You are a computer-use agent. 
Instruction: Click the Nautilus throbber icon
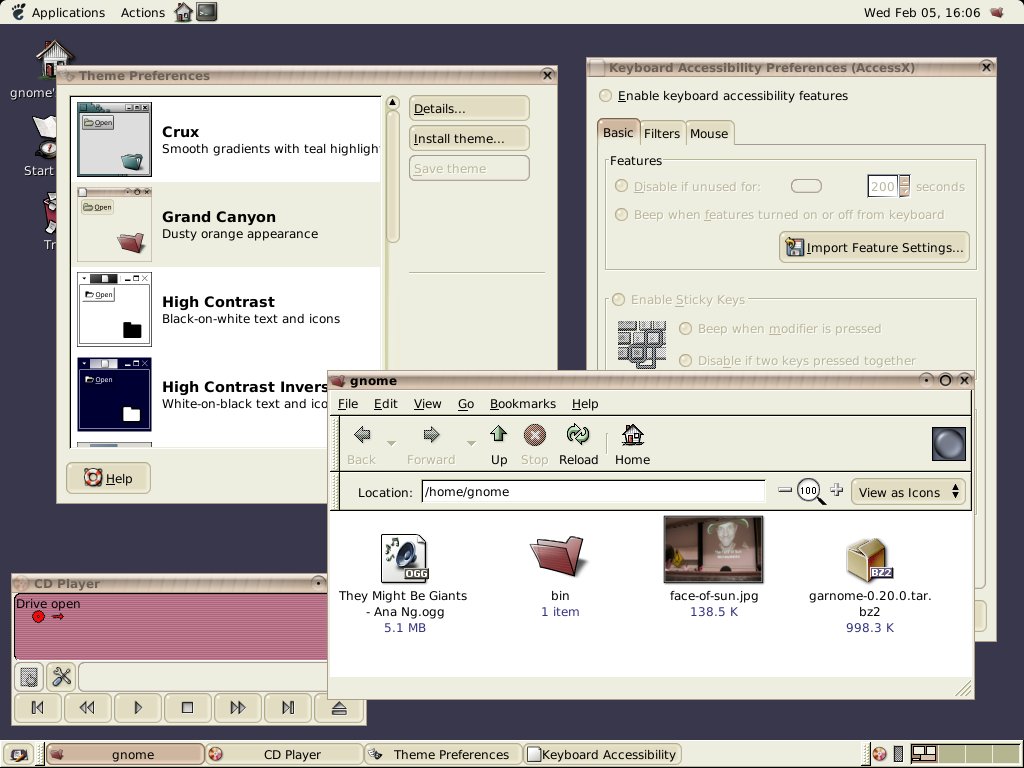pos(948,444)
